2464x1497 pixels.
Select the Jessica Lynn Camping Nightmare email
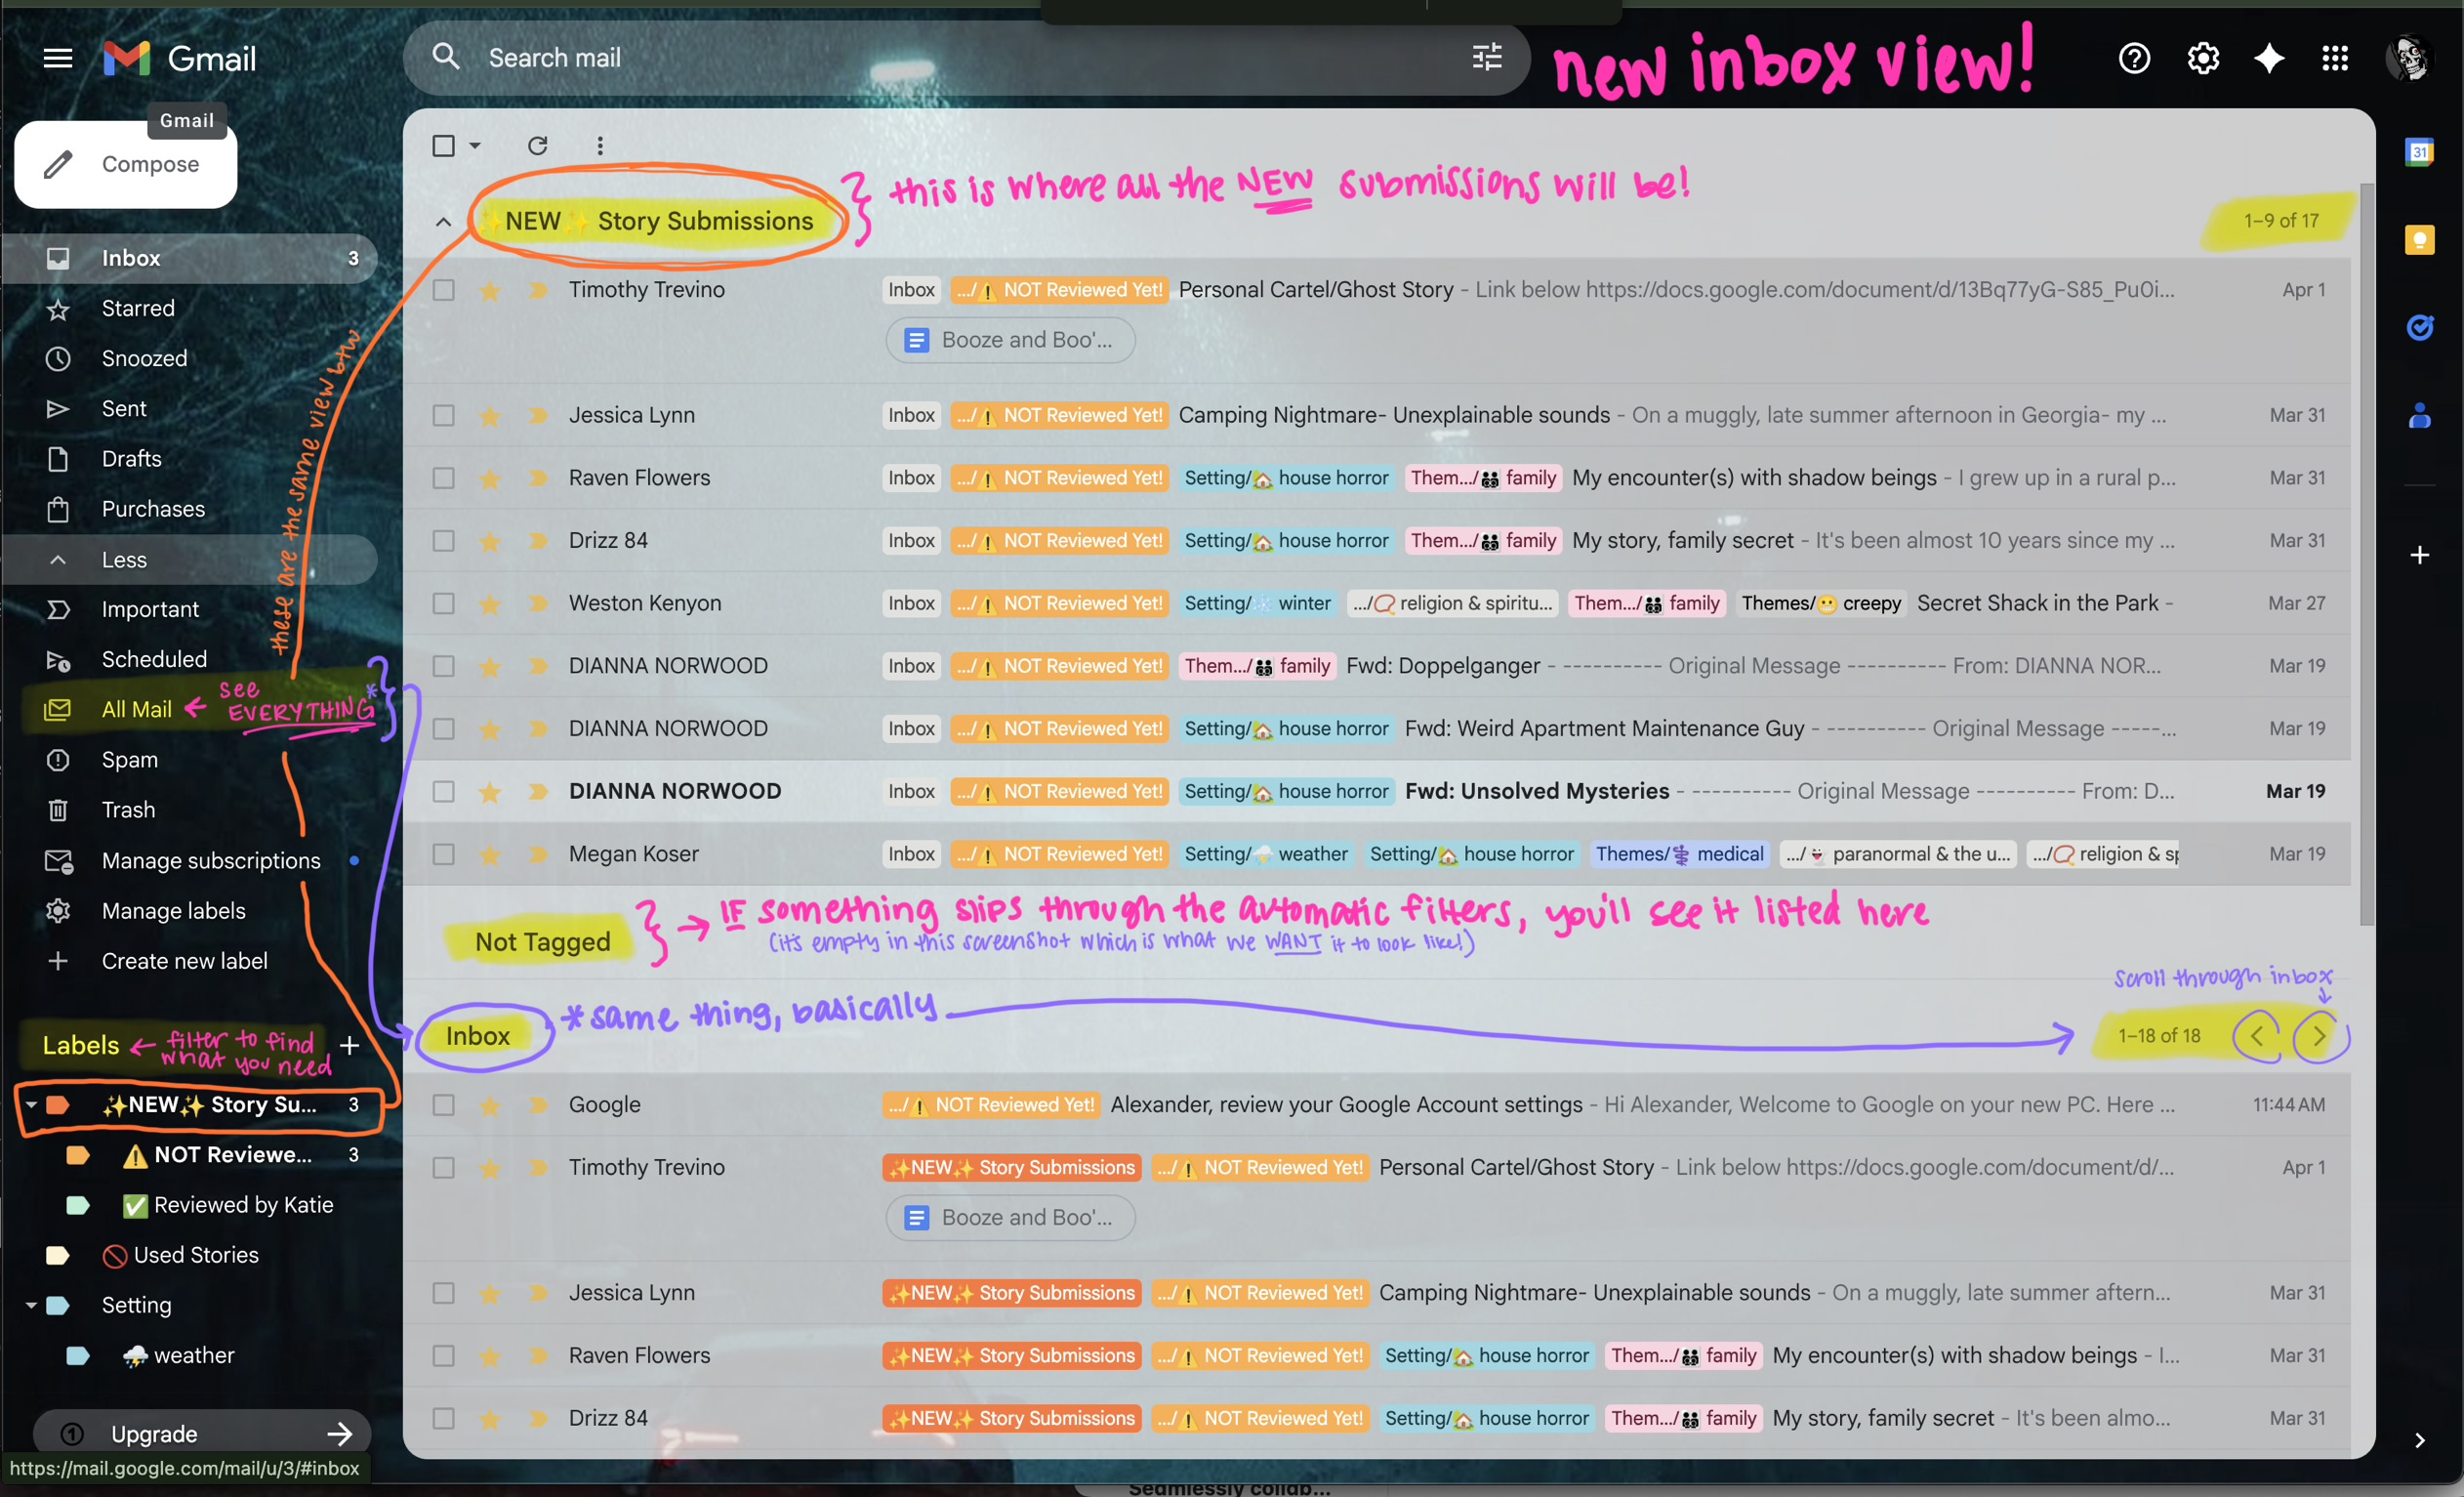tap(443, 415)
